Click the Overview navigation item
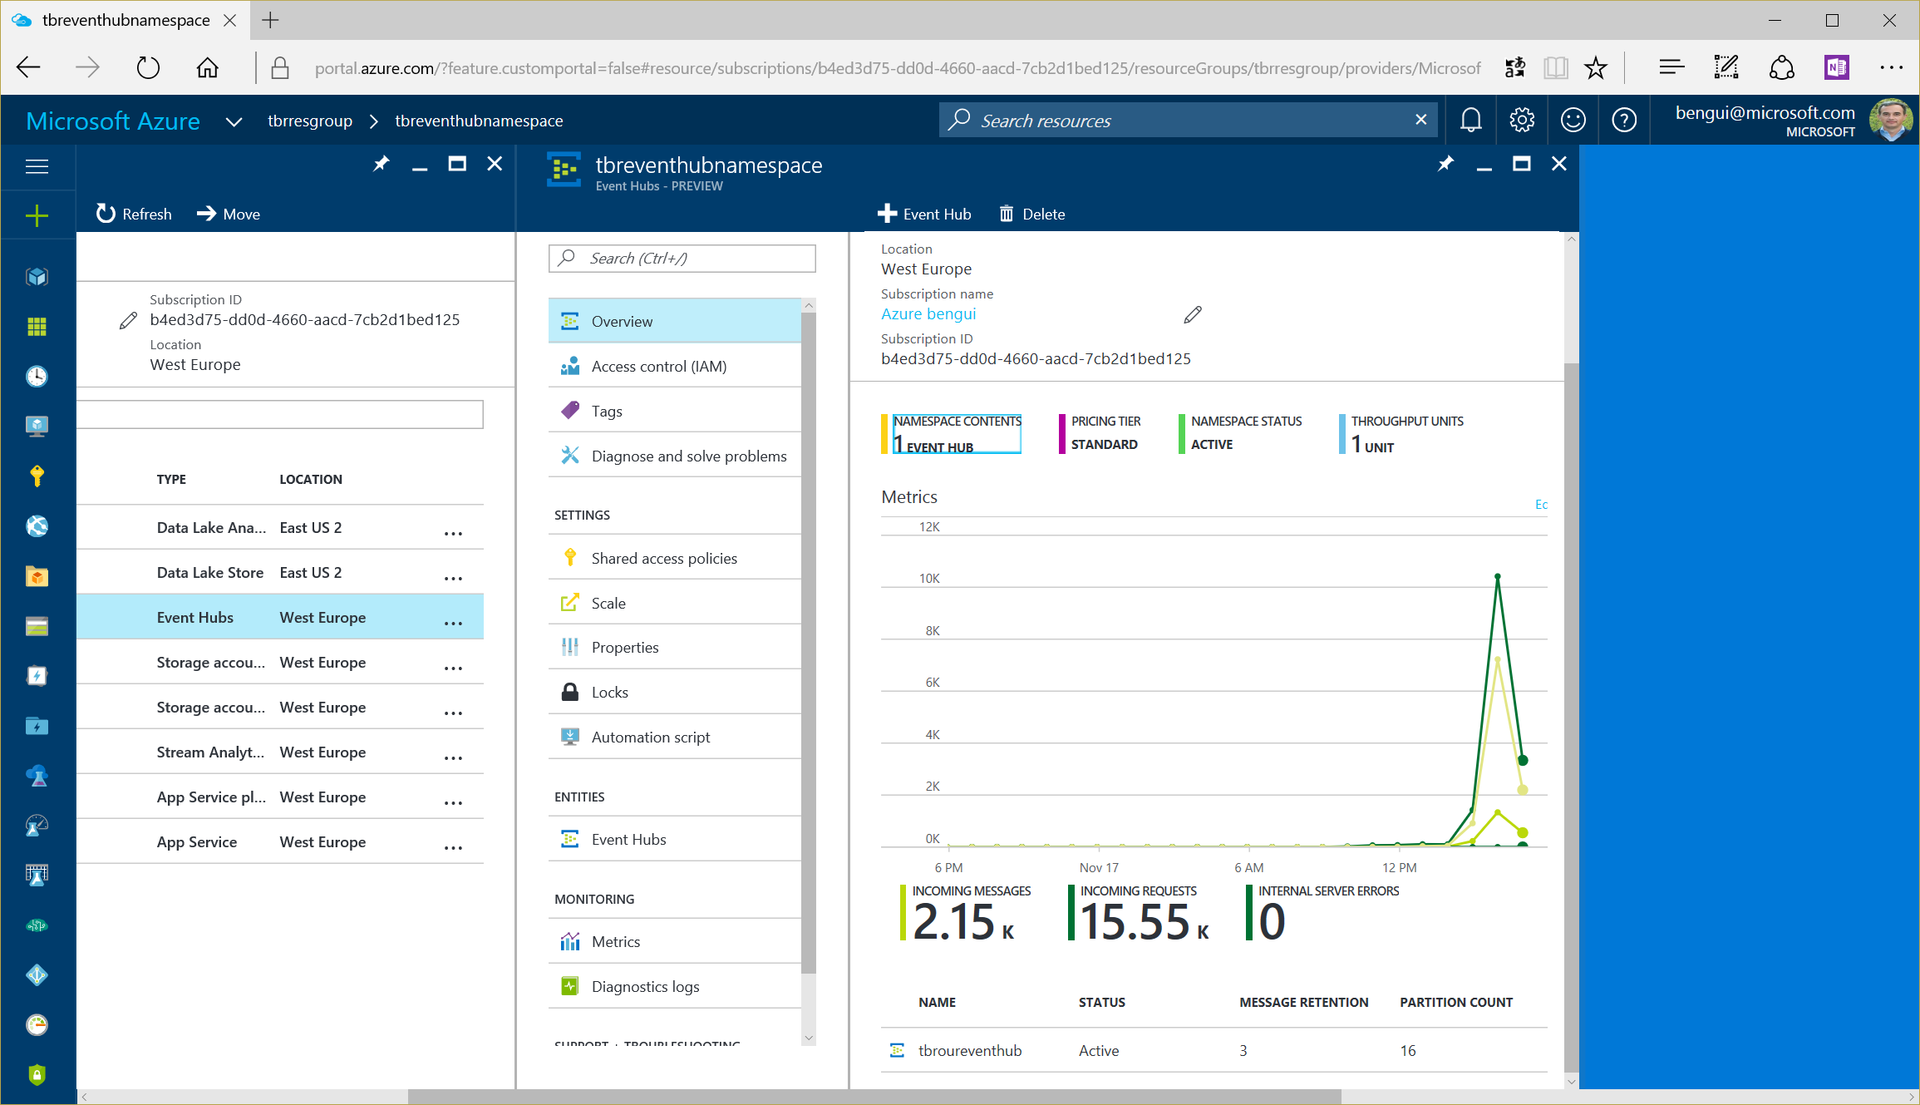 621,320
